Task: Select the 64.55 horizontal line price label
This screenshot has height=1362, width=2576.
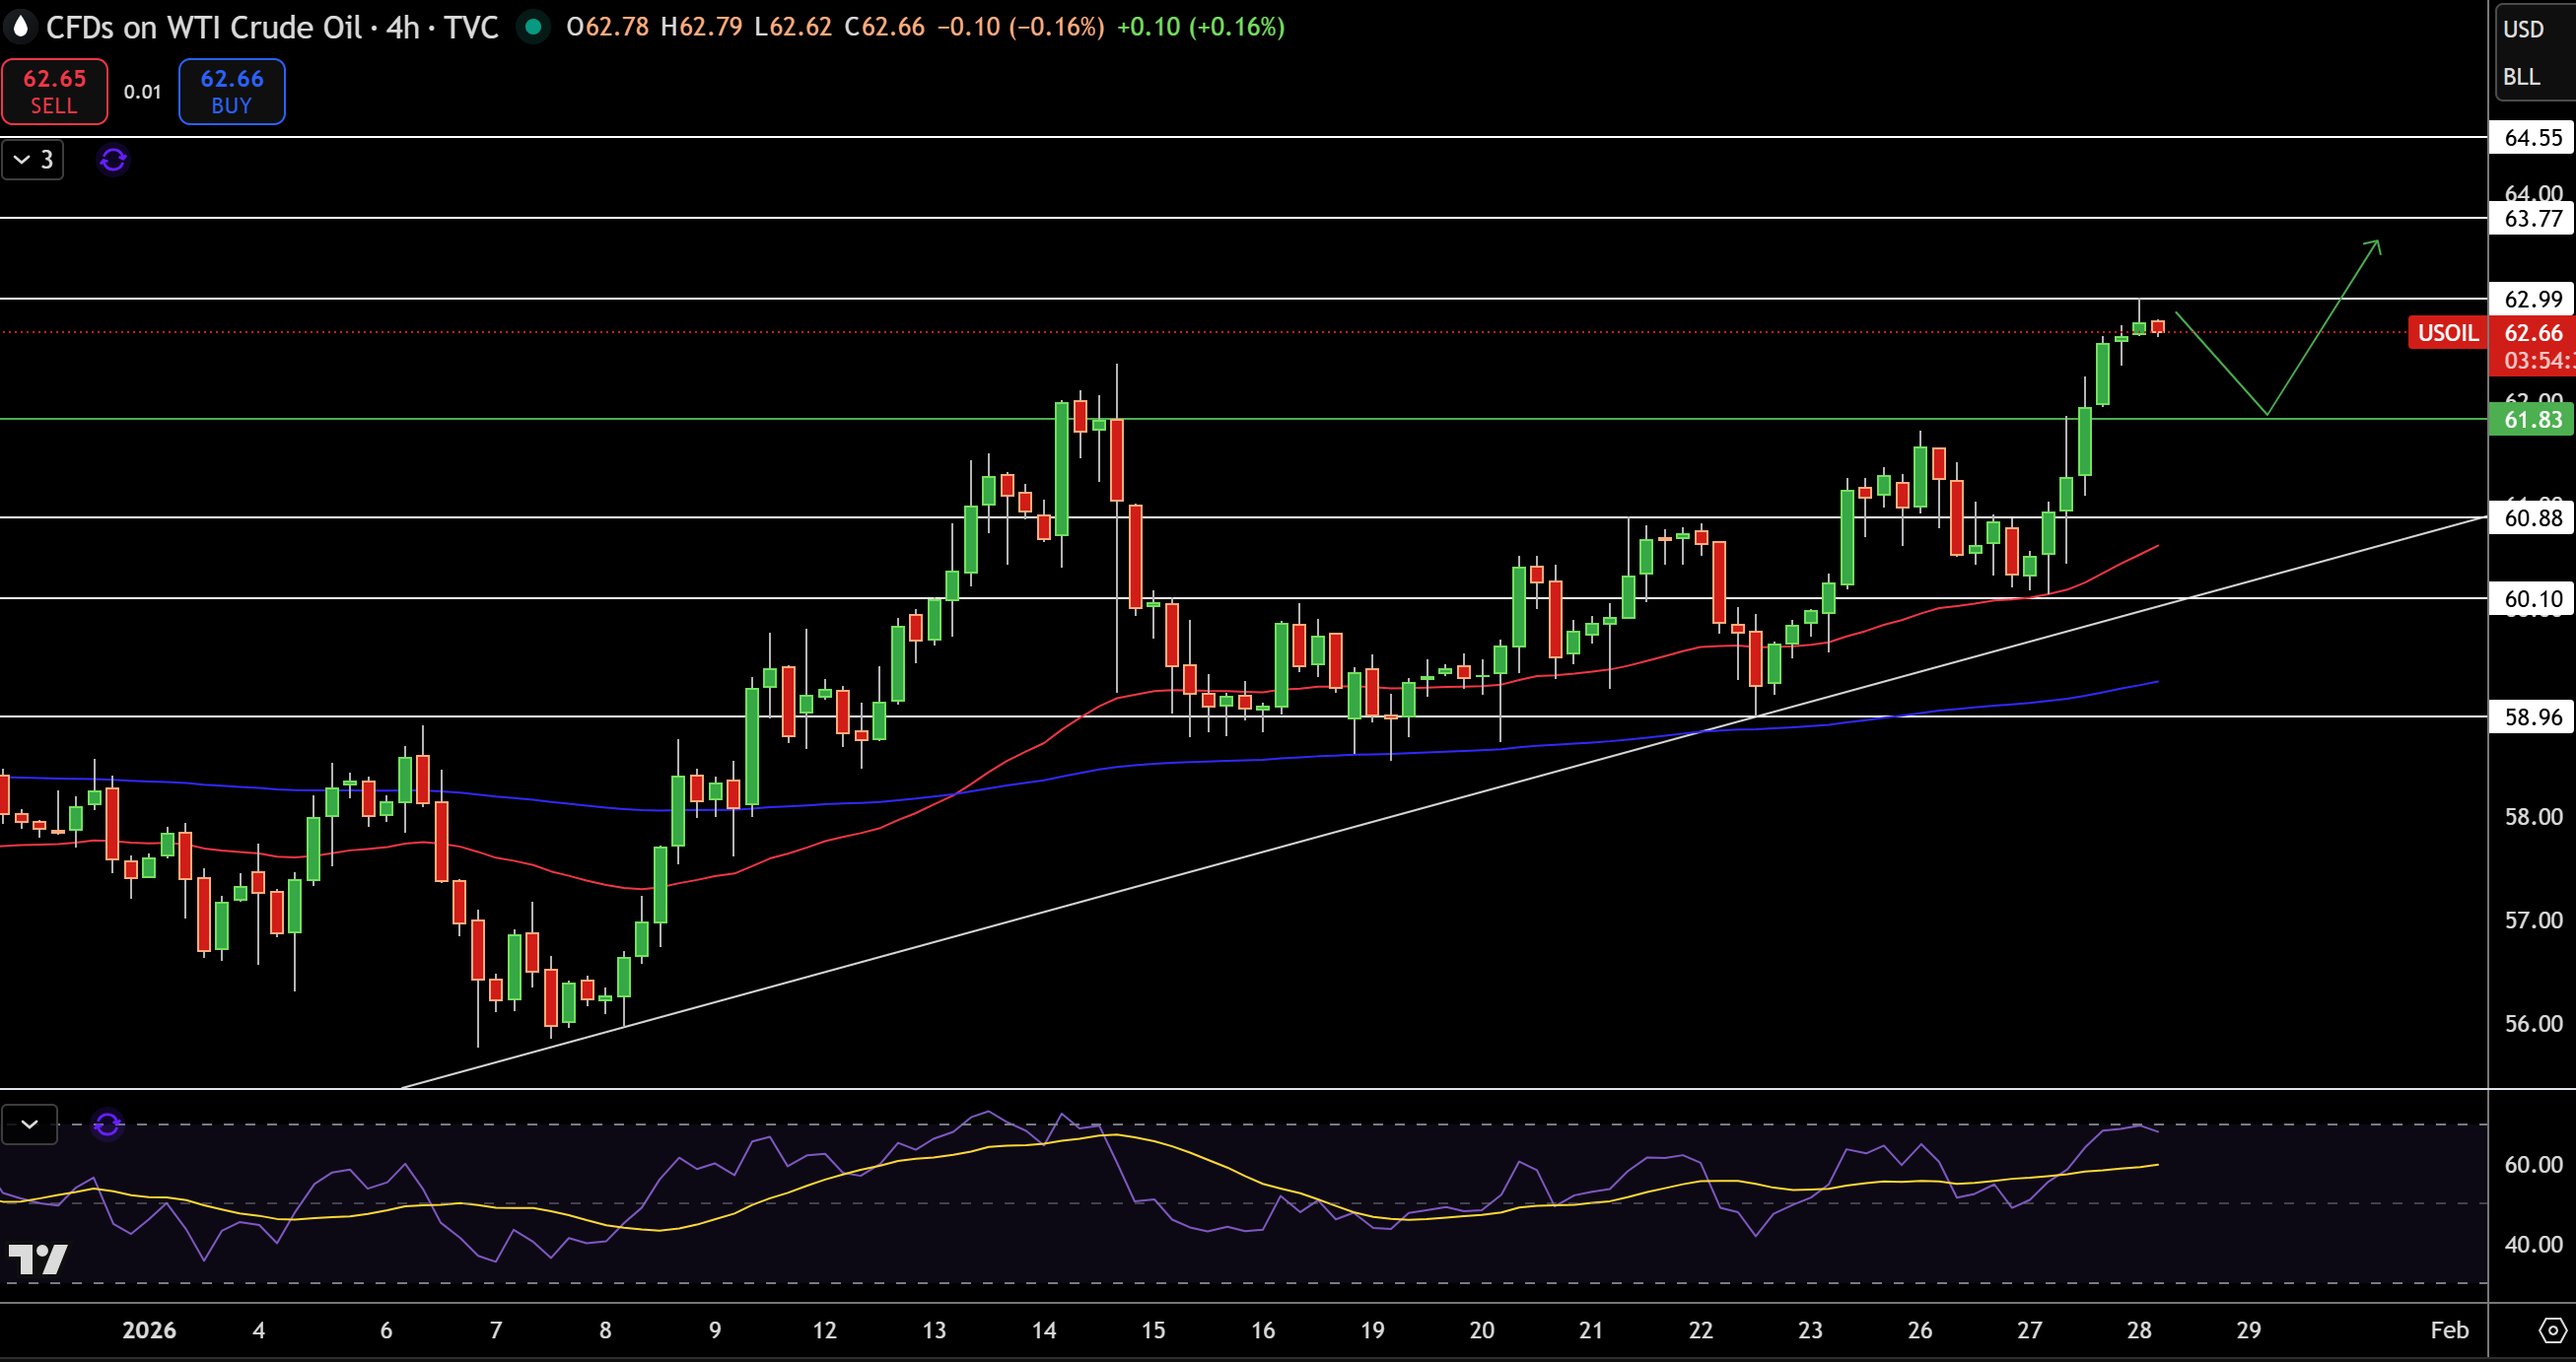Action: click(x=2532, y=137)
